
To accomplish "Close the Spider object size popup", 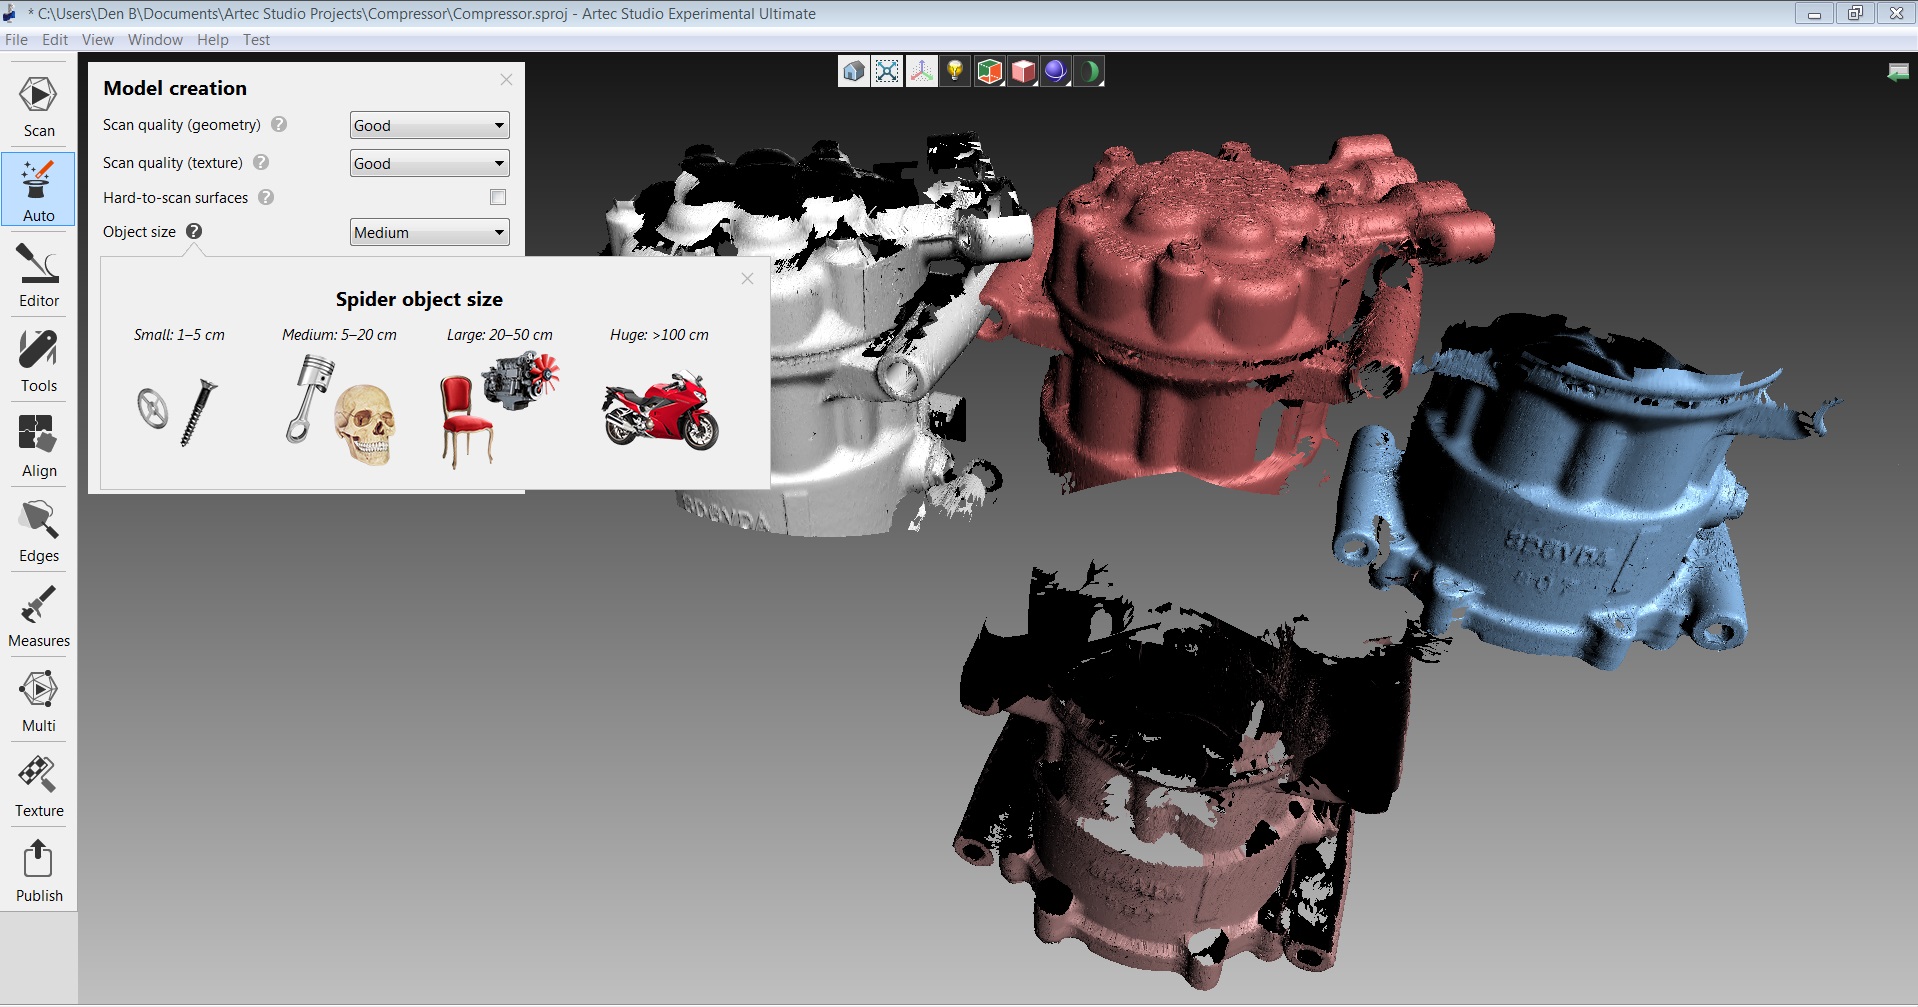I will (x=747, y=279).
